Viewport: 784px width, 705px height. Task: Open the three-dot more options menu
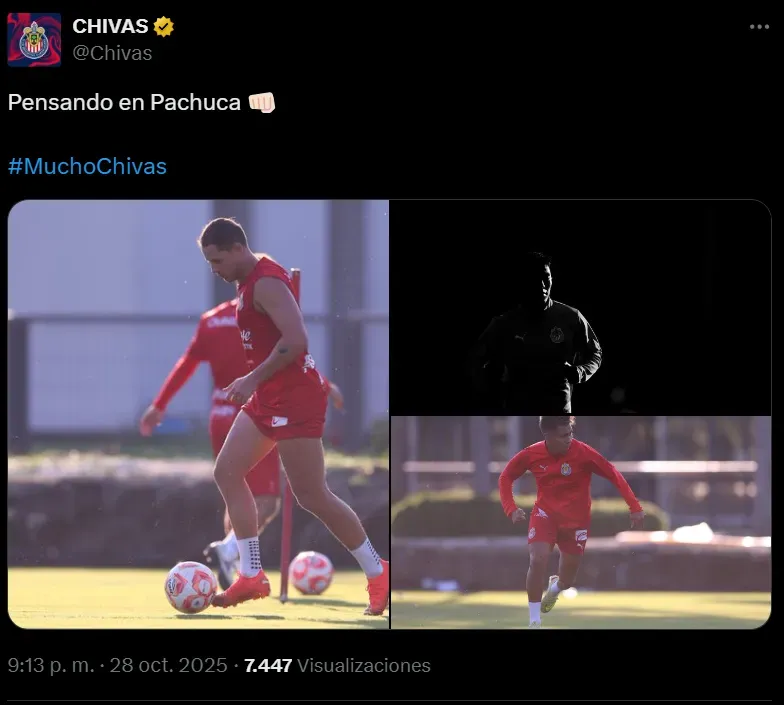coord(759,27)
